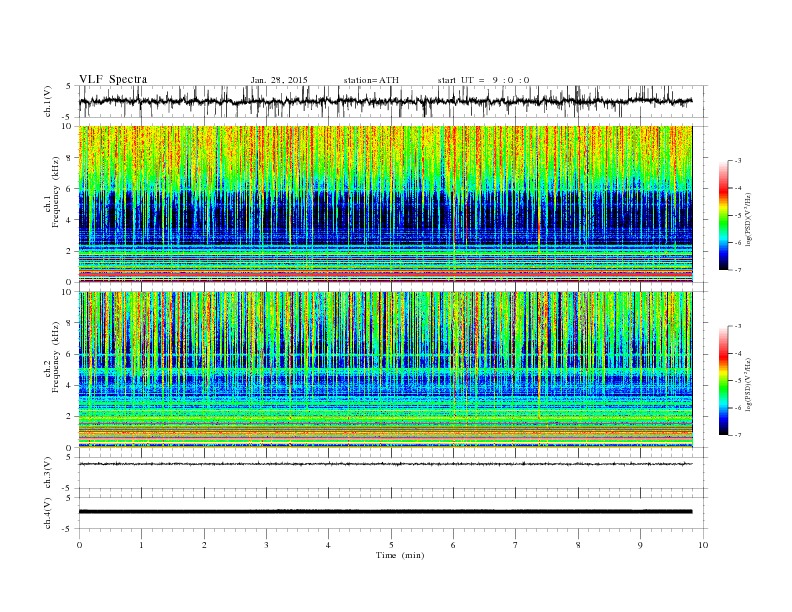Click time axis tick label "10"
792x612 pixels.
[x=703, y=545]
